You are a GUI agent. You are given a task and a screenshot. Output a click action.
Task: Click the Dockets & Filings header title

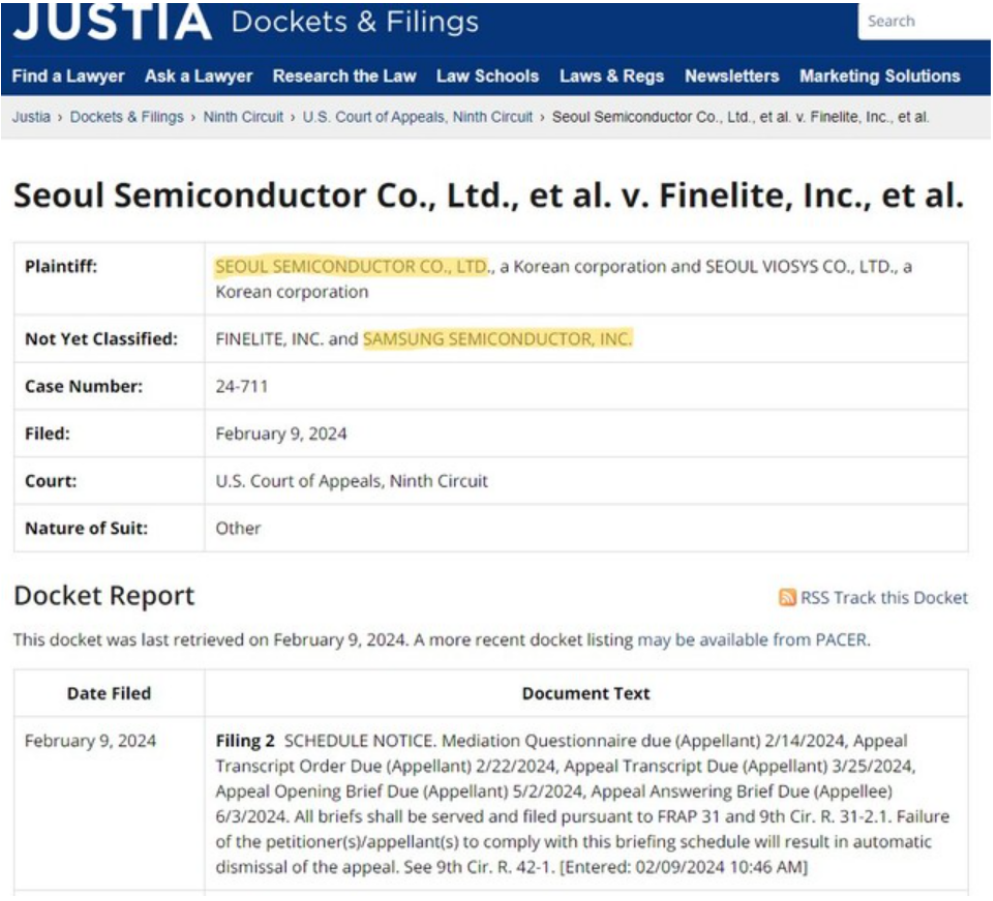pyautogui.click(x=354, y=22)
